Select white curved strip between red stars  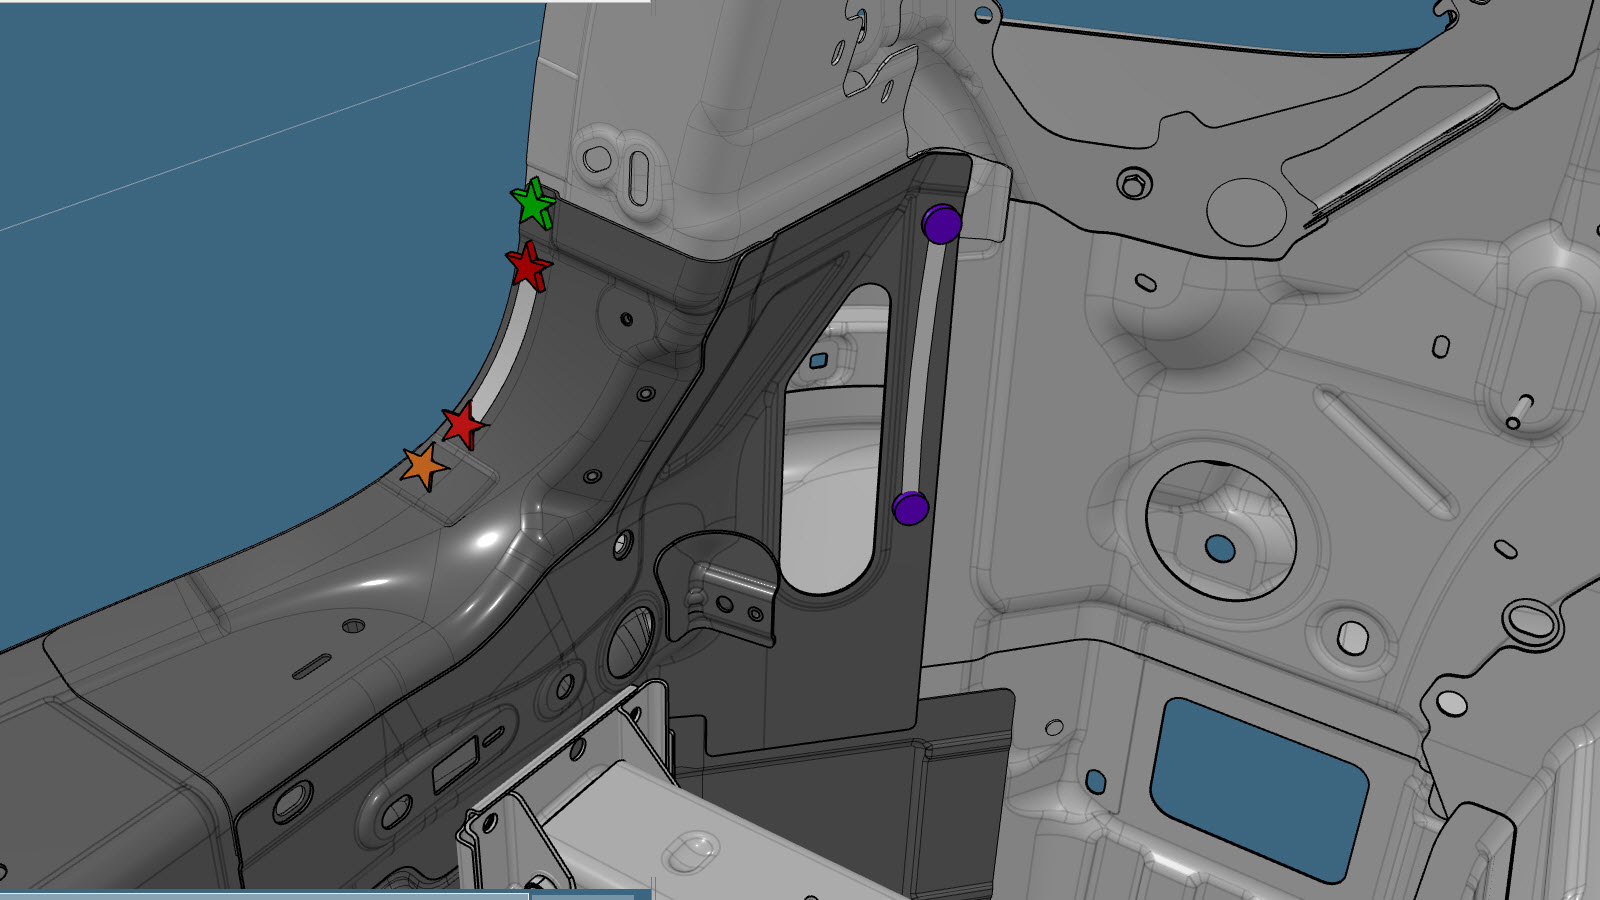(497, 350)
